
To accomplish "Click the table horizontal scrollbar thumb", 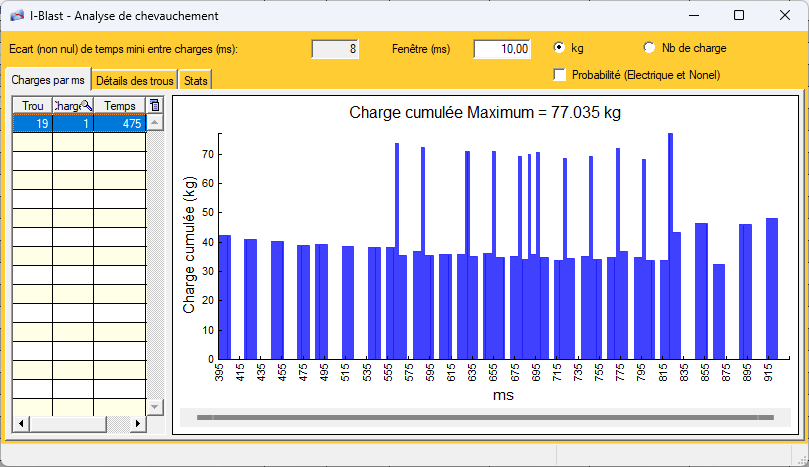I will click(x=68, y=424).
